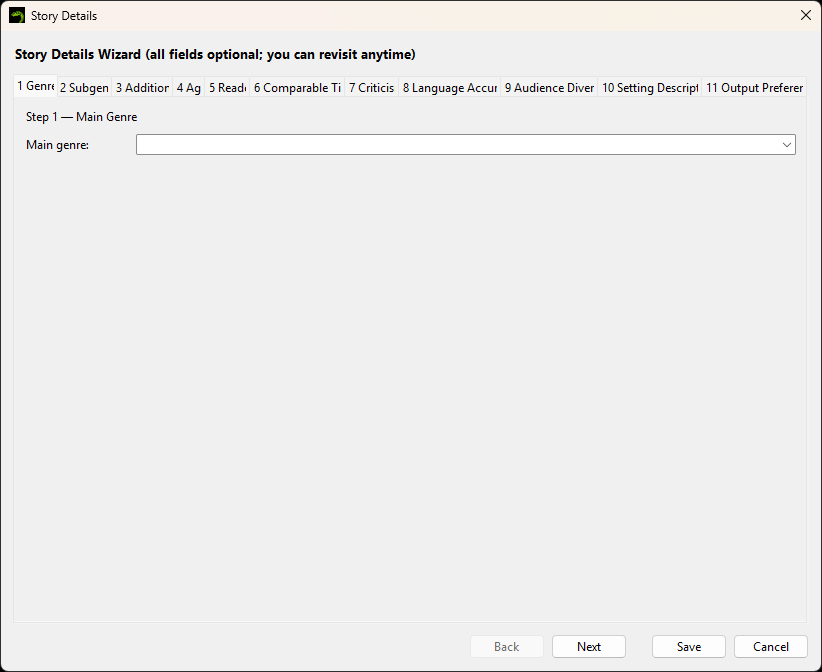Close the Story Details window
Image resolution: width=822 pixels, height=672 pixels.
[x=806, y=15]
